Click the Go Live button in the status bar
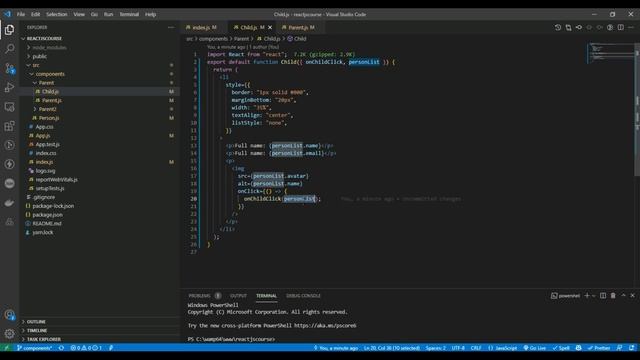This screenshot has width=640, height=360. (x=535, y=348)
